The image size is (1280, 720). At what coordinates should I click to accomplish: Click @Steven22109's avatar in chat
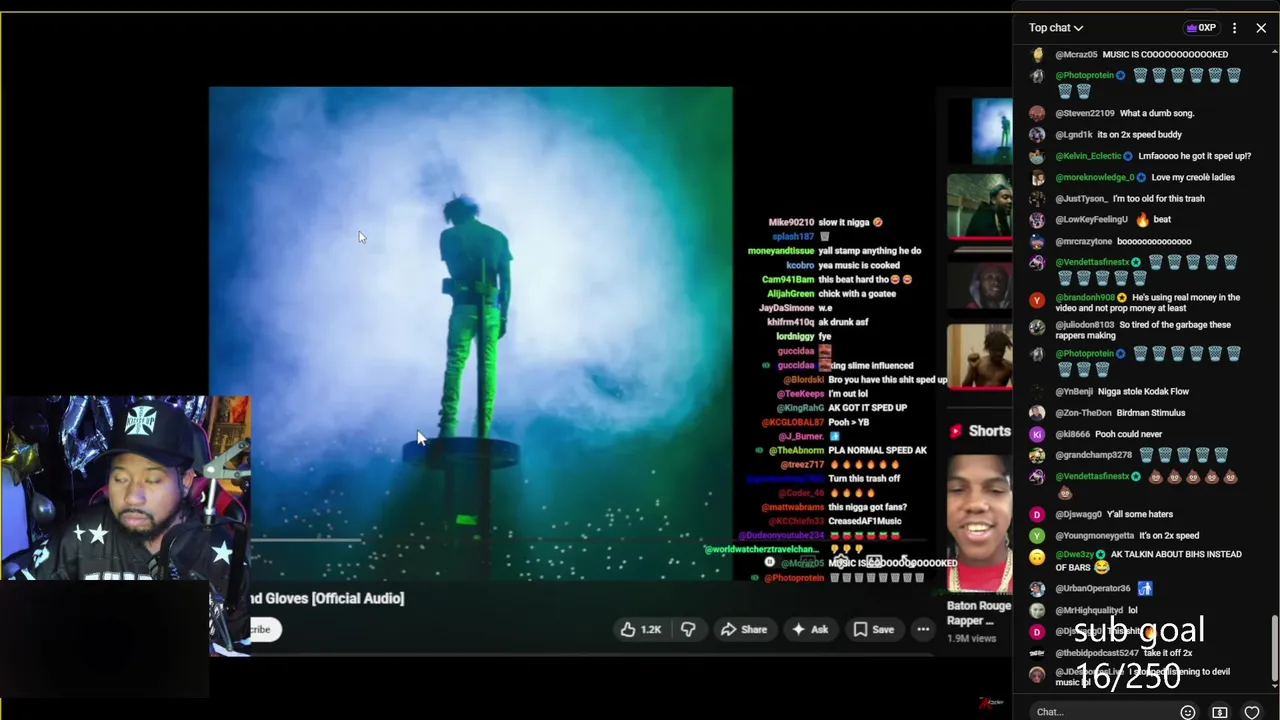(1037, 113)
